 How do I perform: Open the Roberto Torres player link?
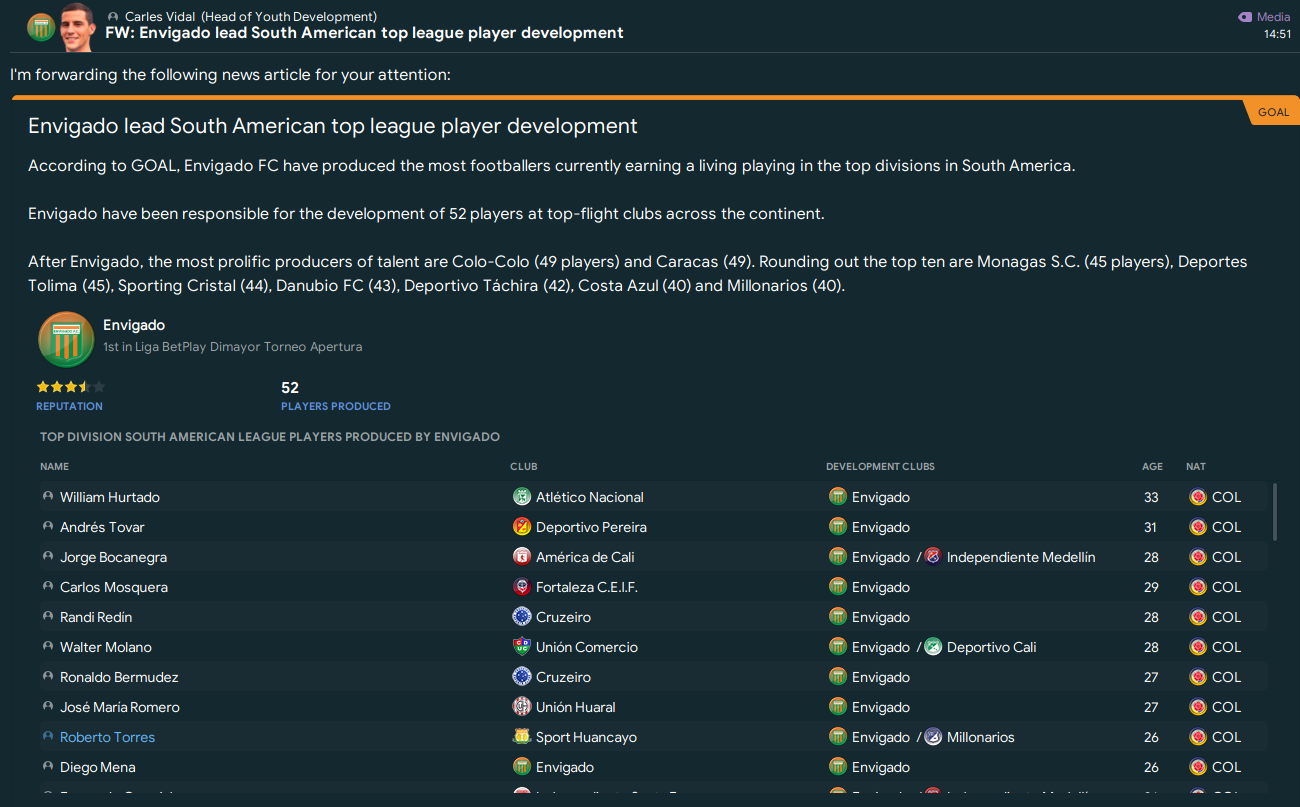[107, 737]
